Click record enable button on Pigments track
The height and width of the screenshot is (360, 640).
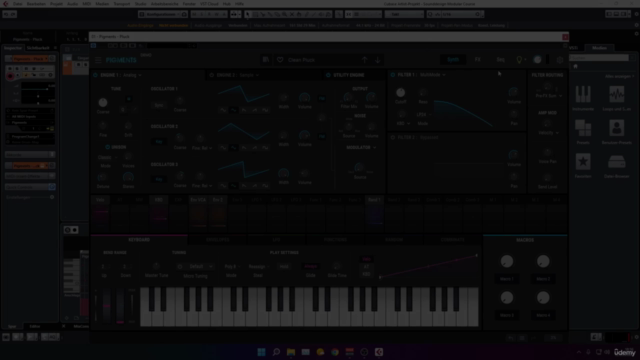pyautogui.click(x=10, y=76)
